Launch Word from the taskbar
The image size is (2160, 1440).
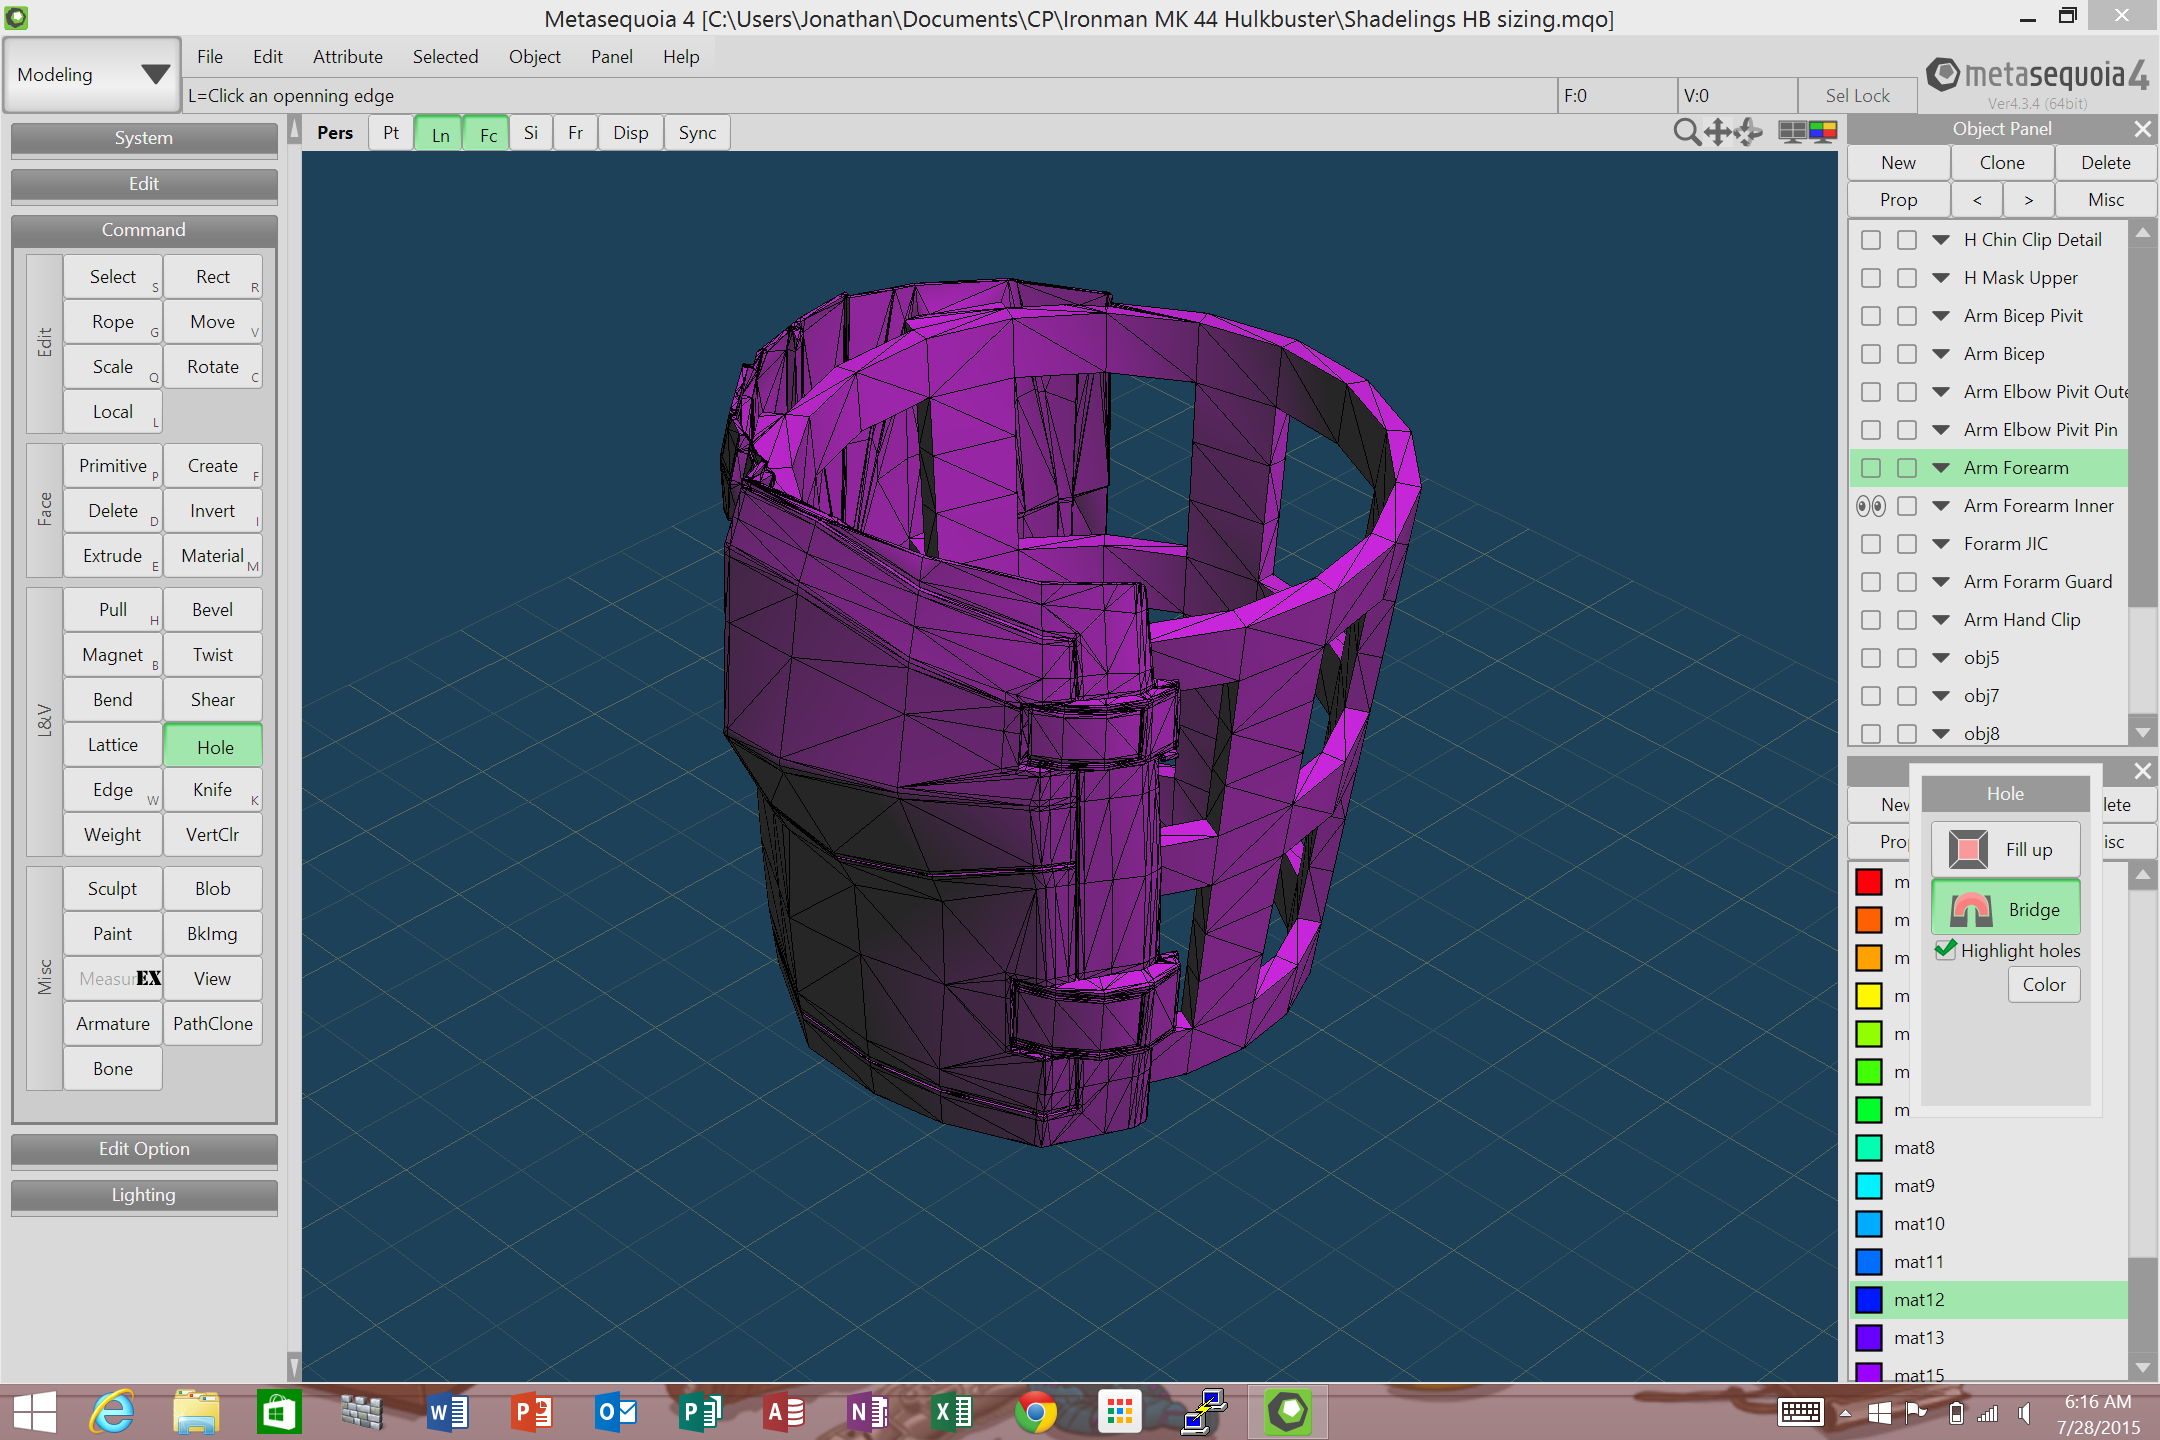coord(447,1412)
